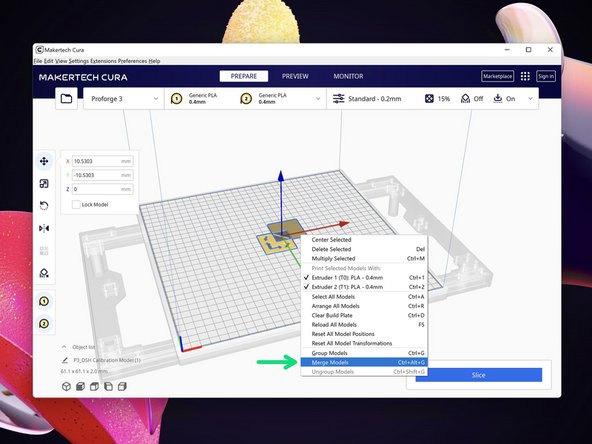Select P3_DSH Calibration Model in object list

pos(107,360)
